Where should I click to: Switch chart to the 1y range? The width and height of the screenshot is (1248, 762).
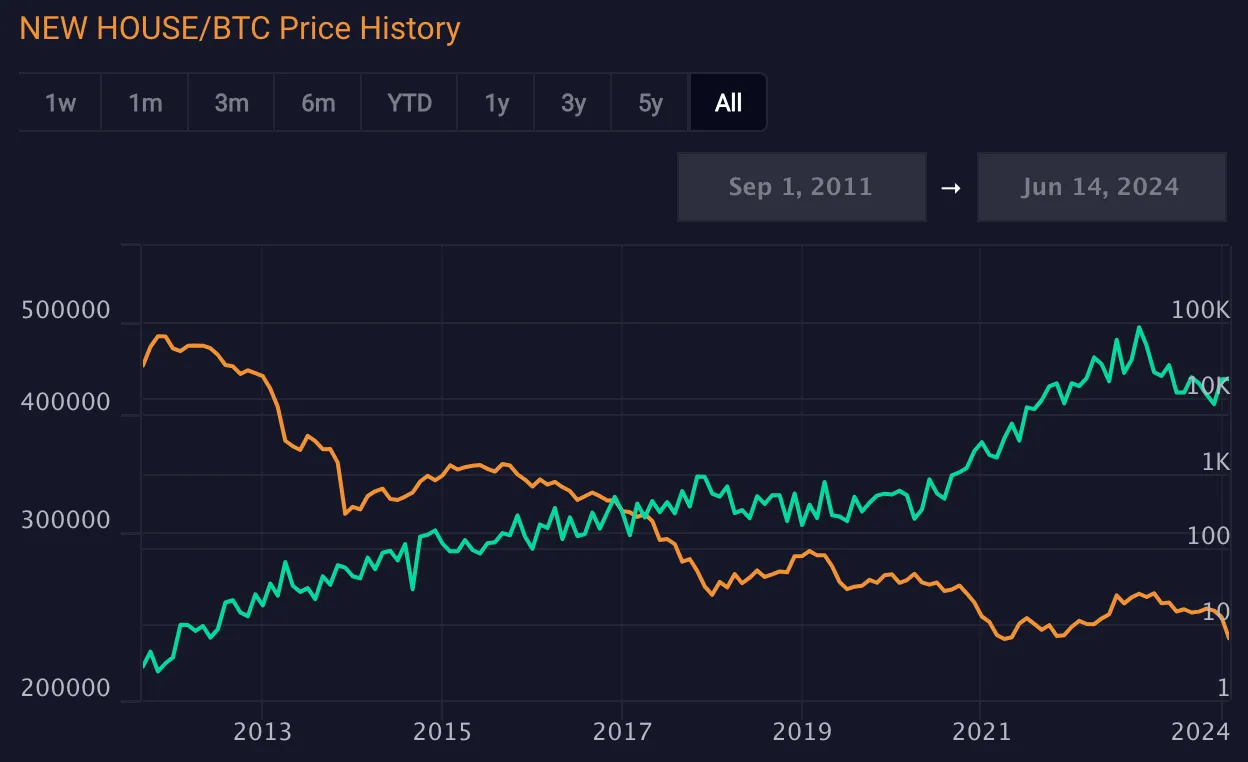(x=496, y=103)
